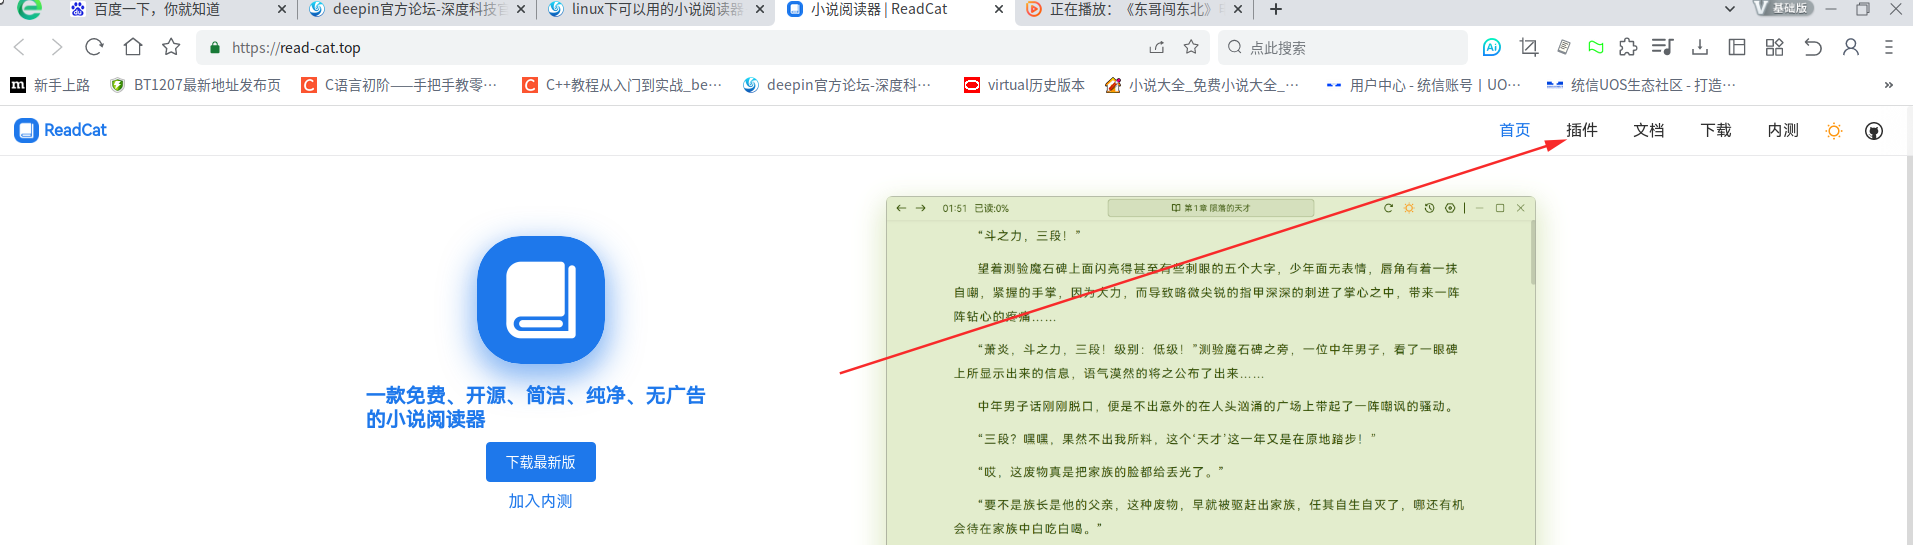Viewport: 1913px width, 545px height.
Task: Click the reader preview screenshot image
Action: tap(1210, 371)
